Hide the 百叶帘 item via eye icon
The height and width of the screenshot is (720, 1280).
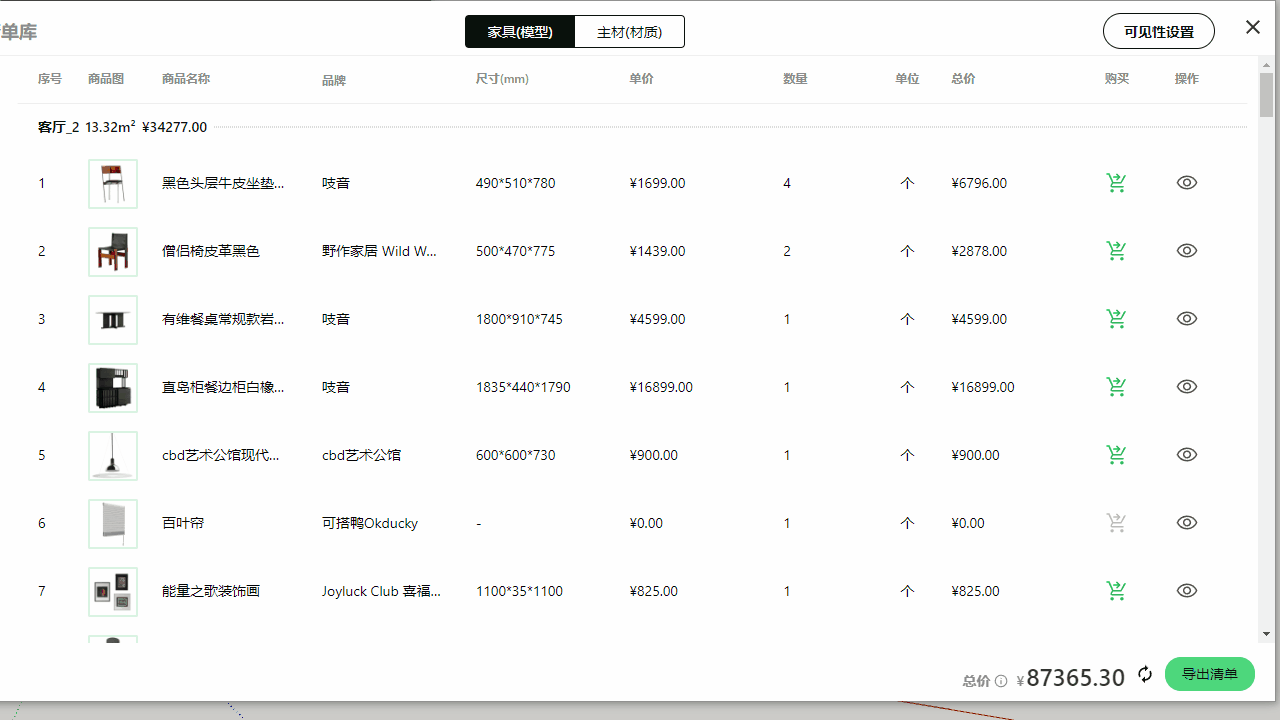pos(1187,523)
